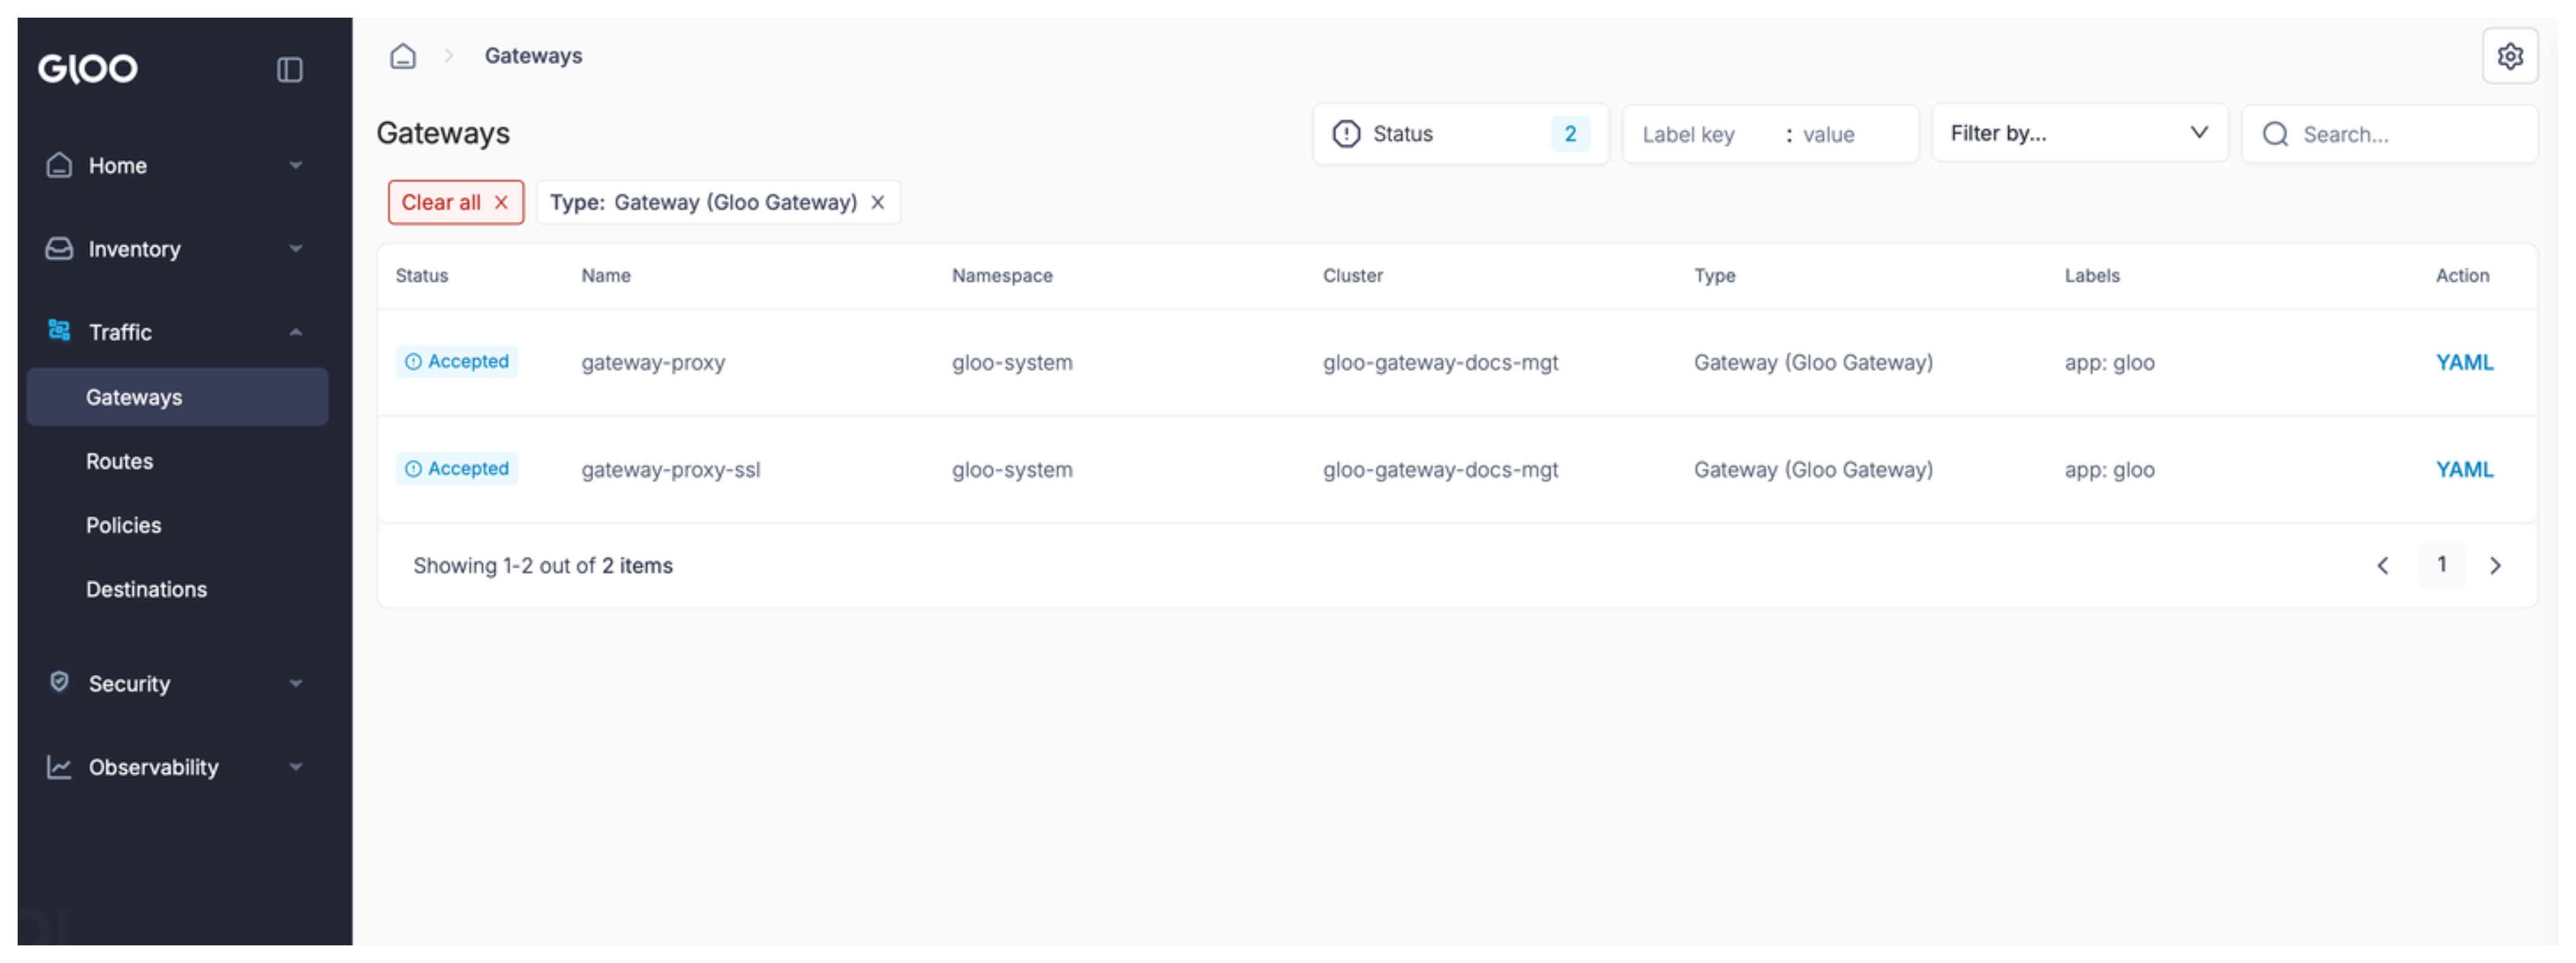This screenshot has height=963, width=2576.
Task: Remove the Type Gateway filter chip
Action: click(x=877, y=202)
